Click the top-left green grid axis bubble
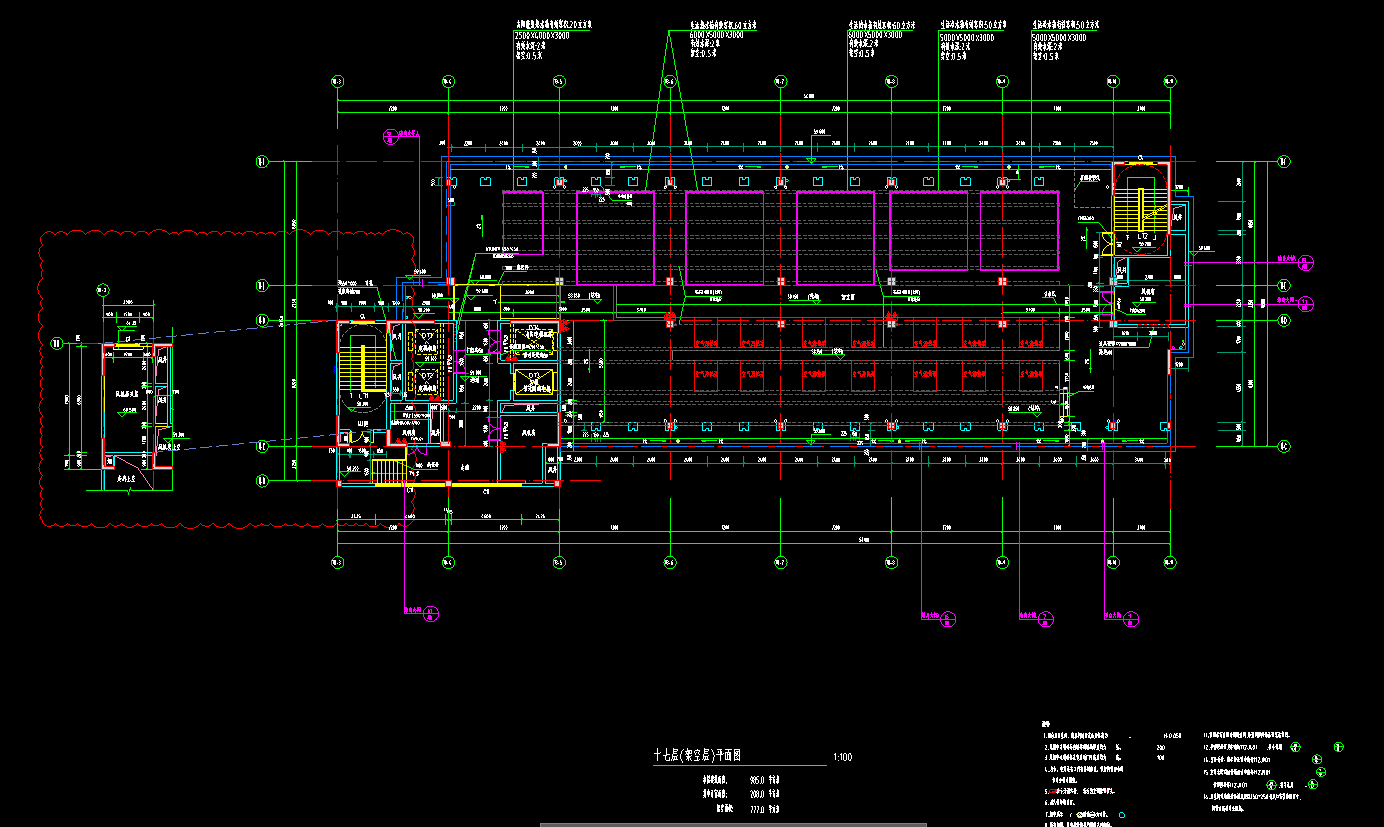This screenshot has height=827, width=1384. (337, 81)
